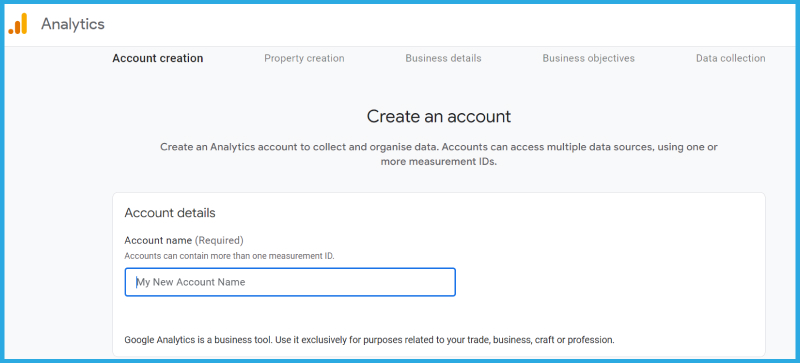Viewport: 800px width, 363px height.
Task: Click the Analytics title text
Action: tap(73, 24)
